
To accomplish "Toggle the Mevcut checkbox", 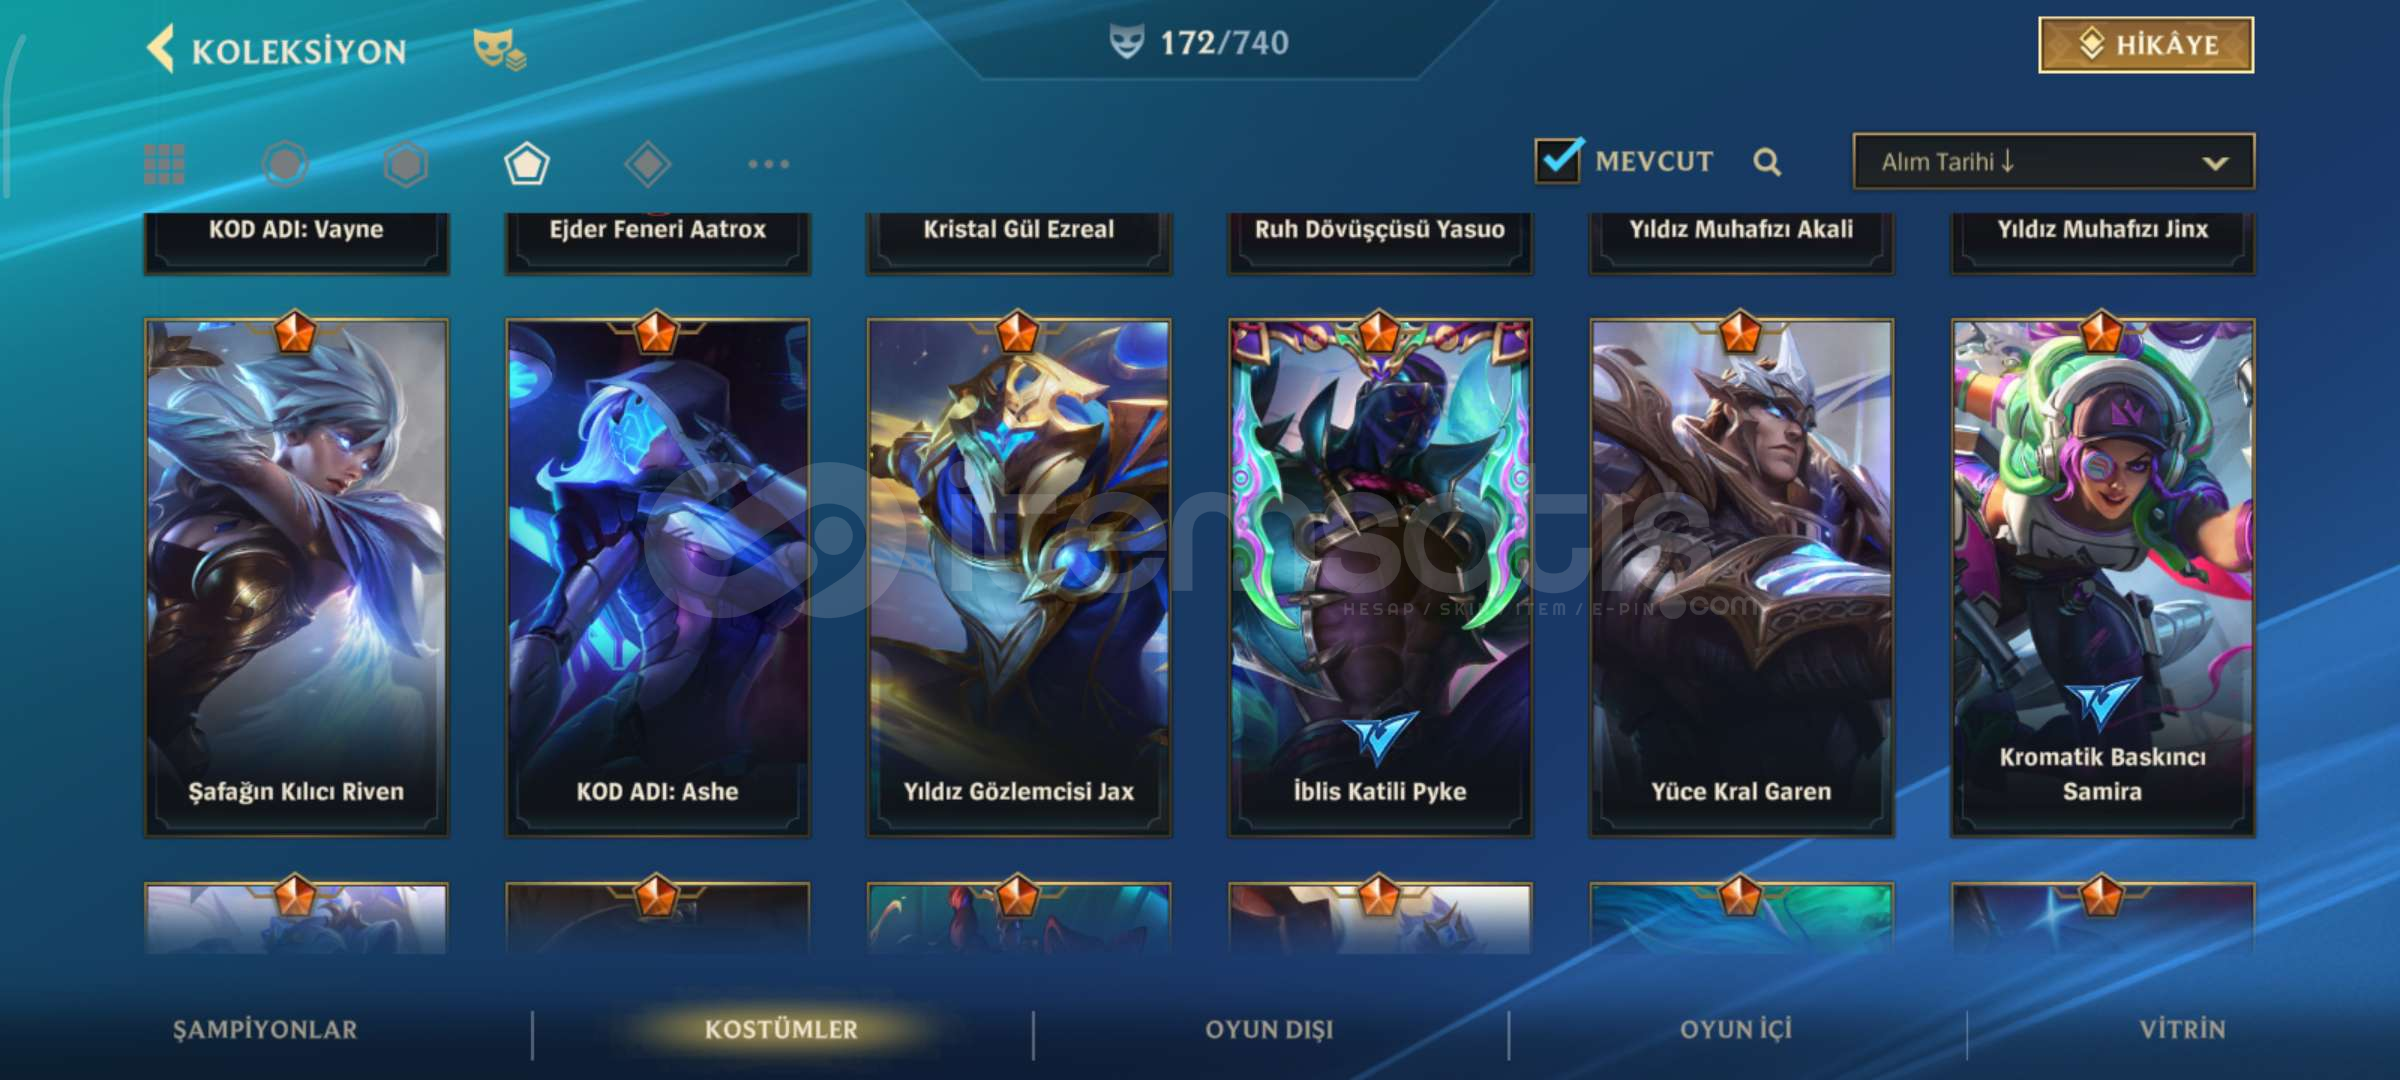I will [1558, 160].
